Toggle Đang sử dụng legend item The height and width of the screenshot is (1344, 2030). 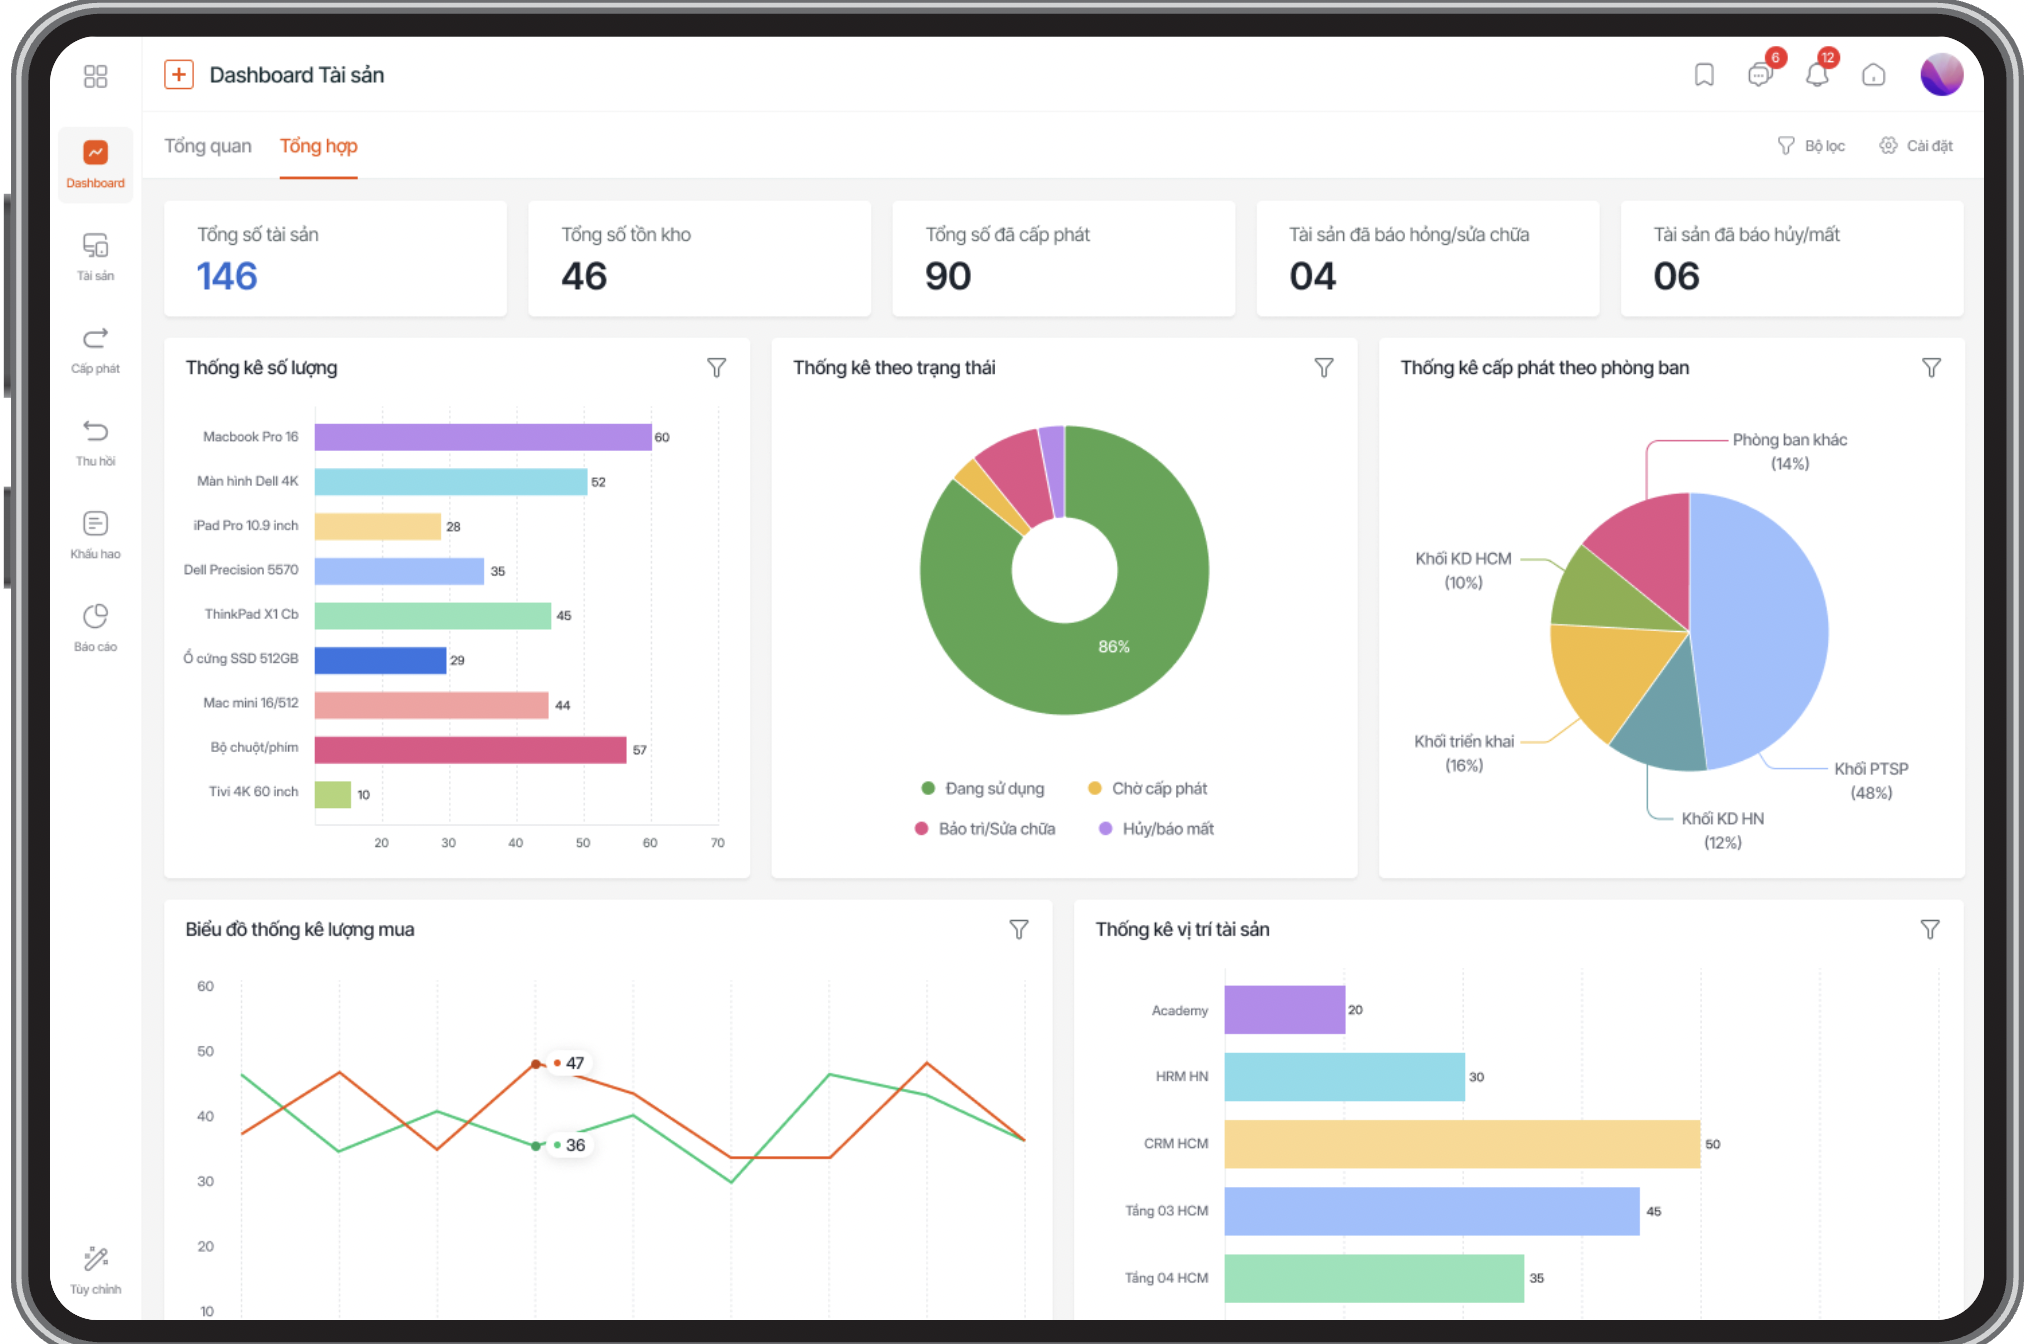click(982, 788)
